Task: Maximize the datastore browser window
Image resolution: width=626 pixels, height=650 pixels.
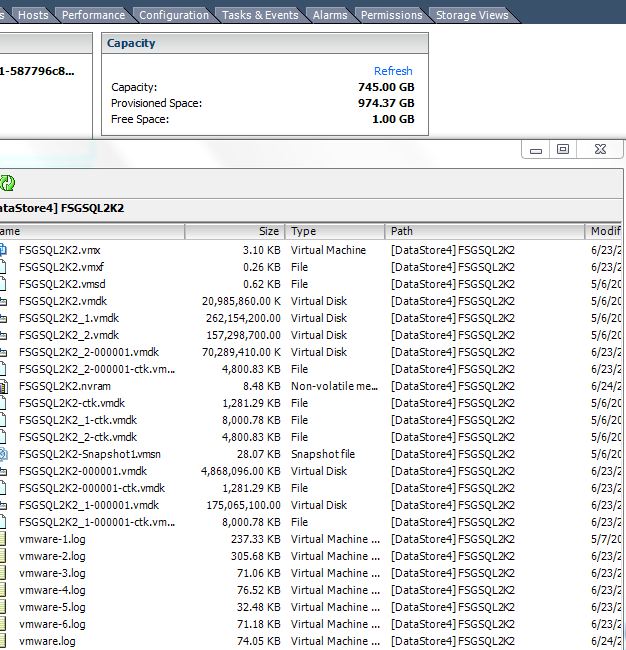Action: pos(563,149)
